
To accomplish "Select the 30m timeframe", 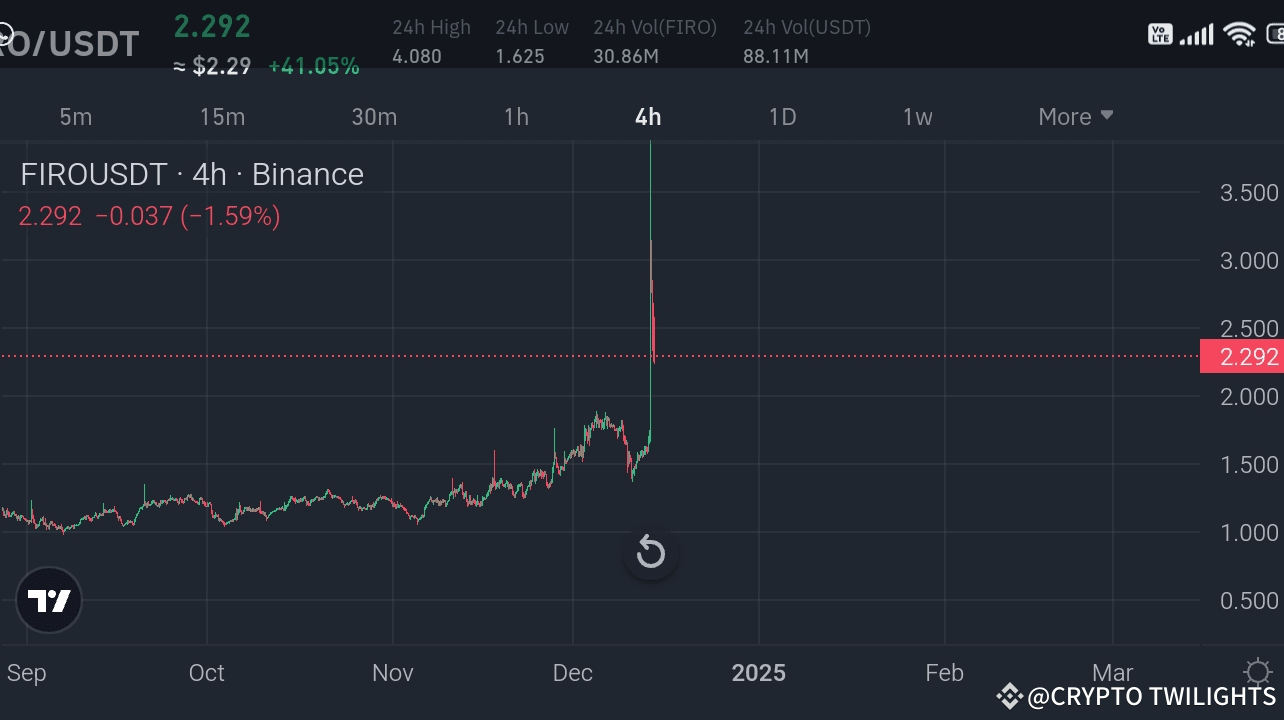I will tap(374, 116).
